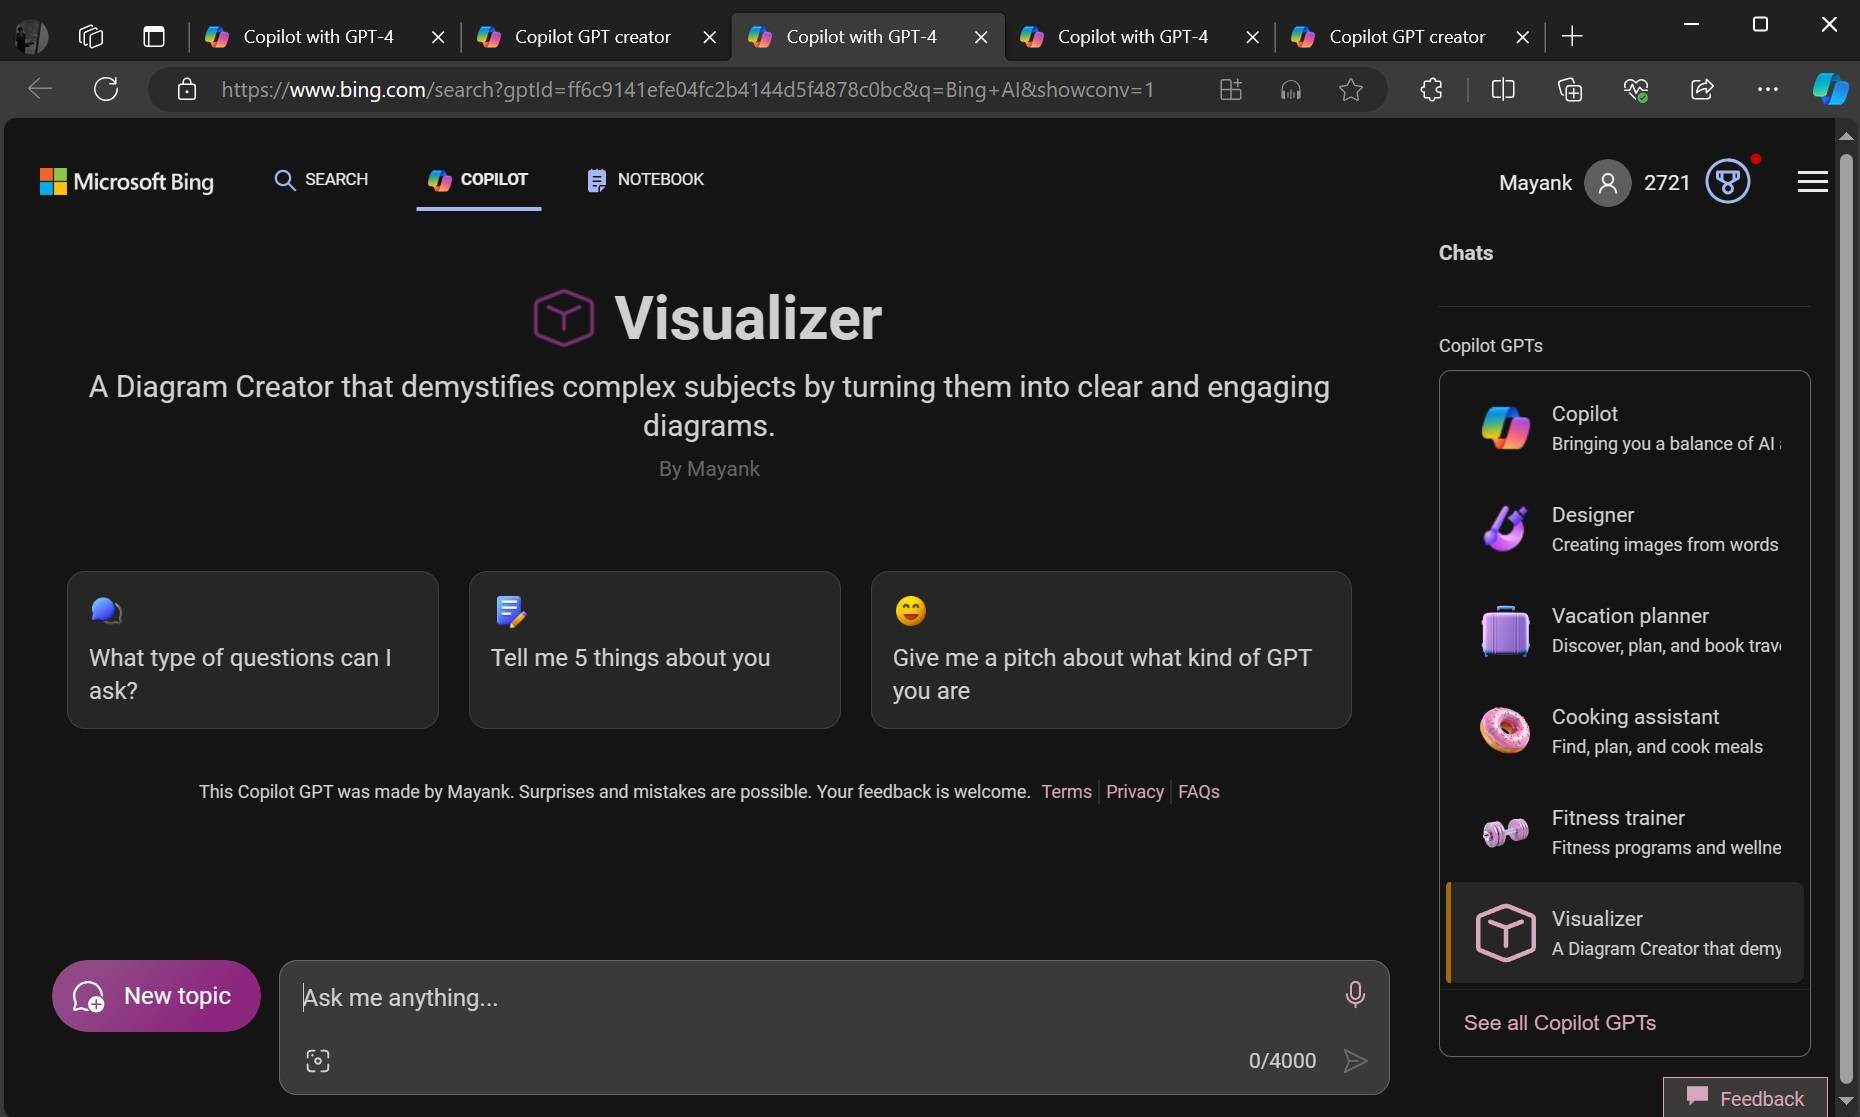
Task: Select the Vacation planner GPT
Action: click(1625, 630)
